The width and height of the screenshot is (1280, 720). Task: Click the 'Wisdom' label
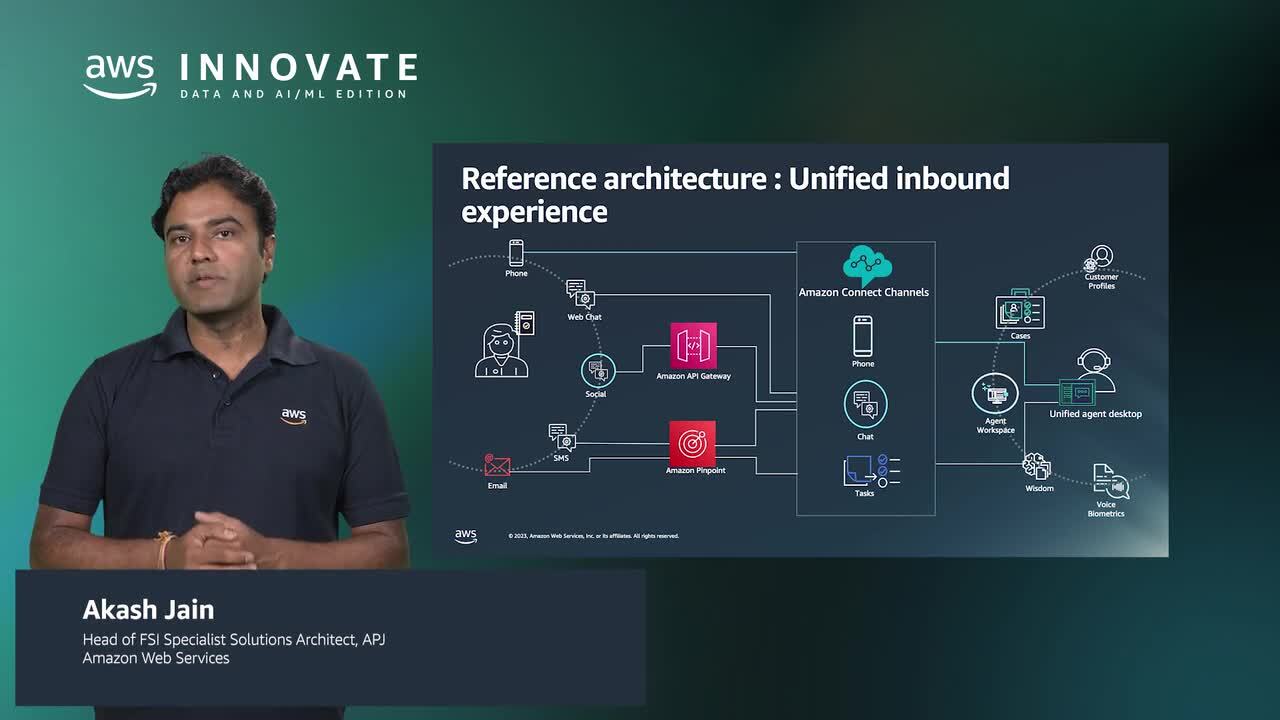pyautogui.click(x=1039, y=489)
